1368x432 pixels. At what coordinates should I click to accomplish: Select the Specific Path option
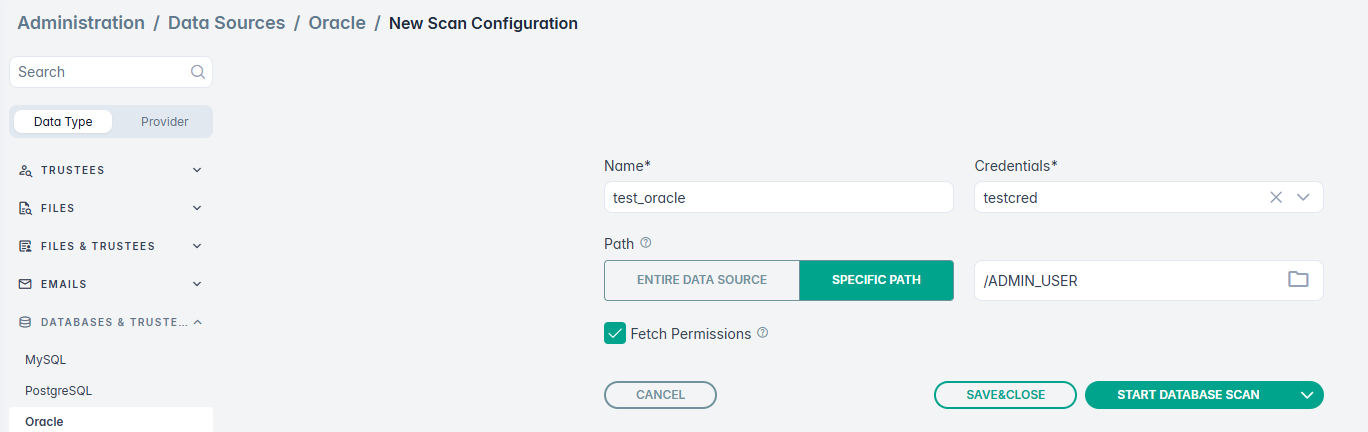click(876, 280)
